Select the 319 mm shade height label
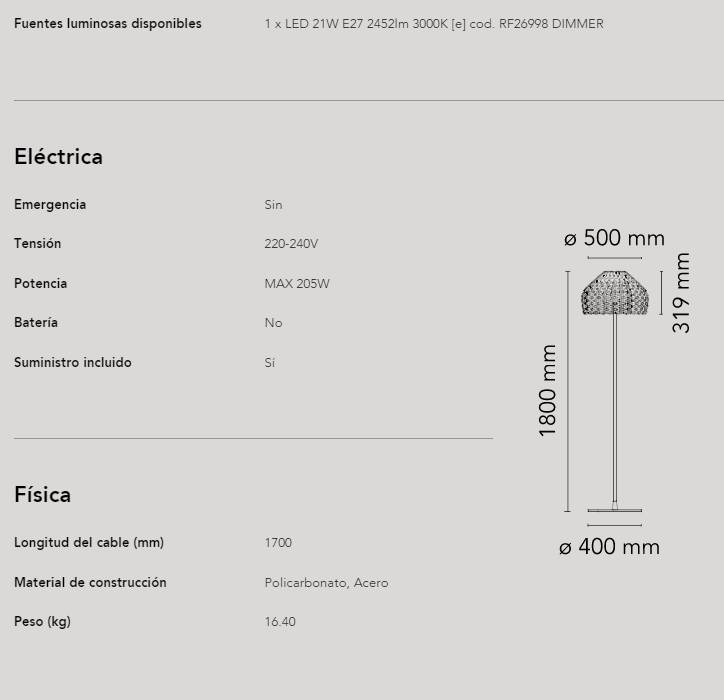 coord(681,293)
